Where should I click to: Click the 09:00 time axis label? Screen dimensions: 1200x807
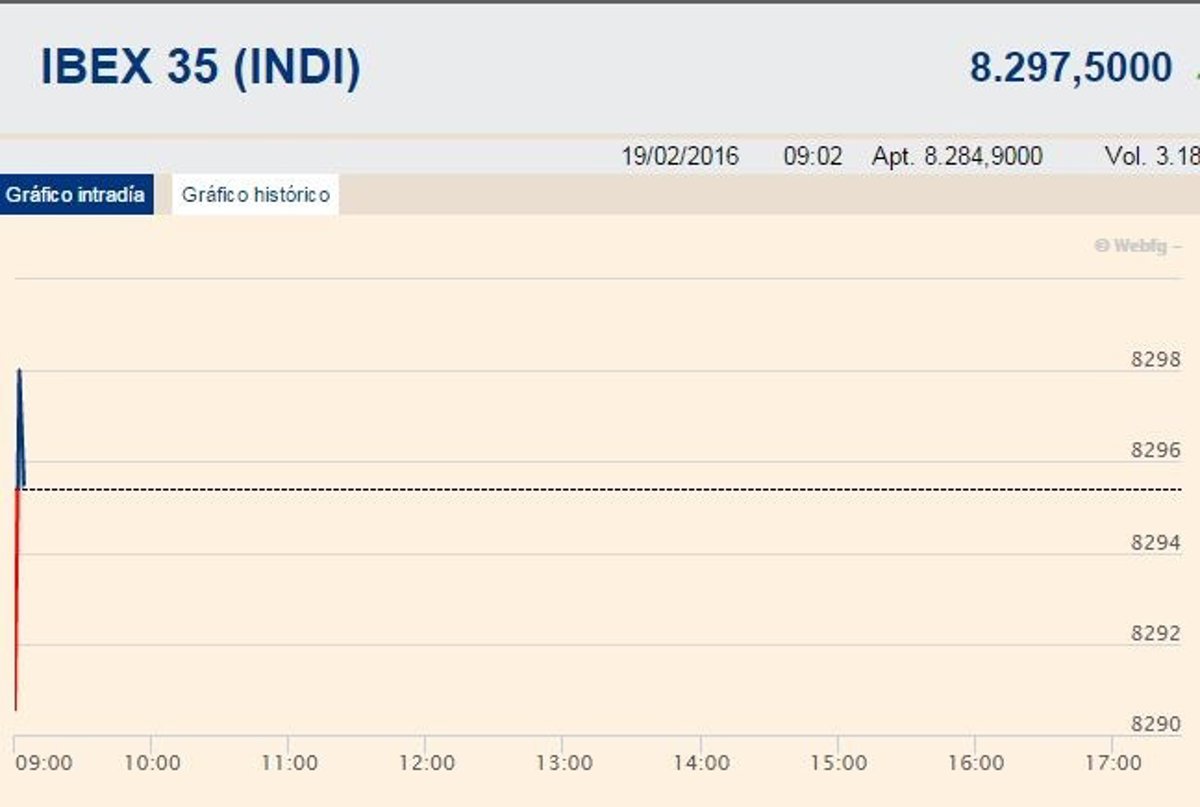pos(44,763)
